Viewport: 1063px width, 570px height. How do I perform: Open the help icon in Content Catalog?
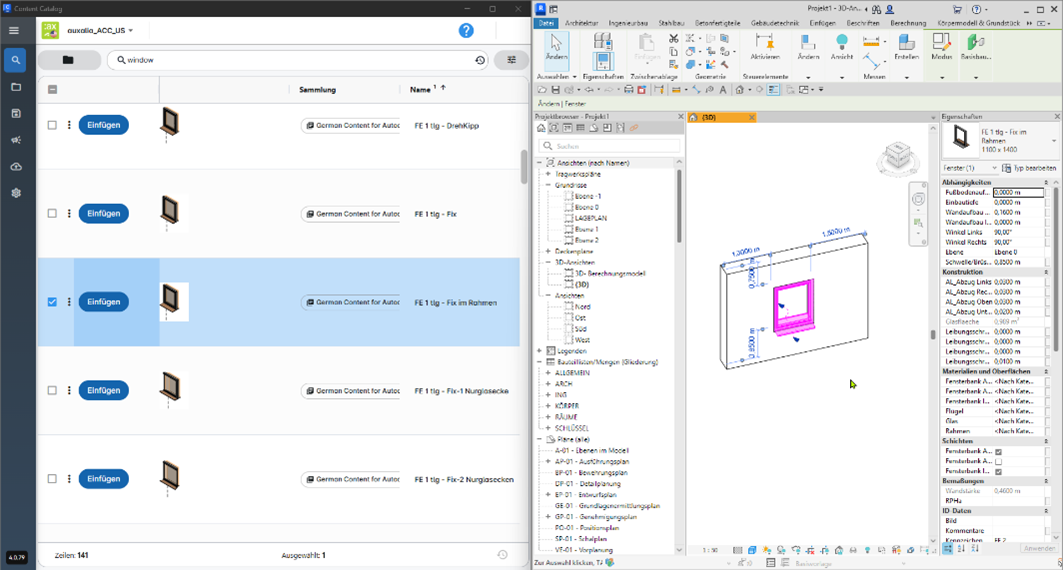(x=466, y=31)
